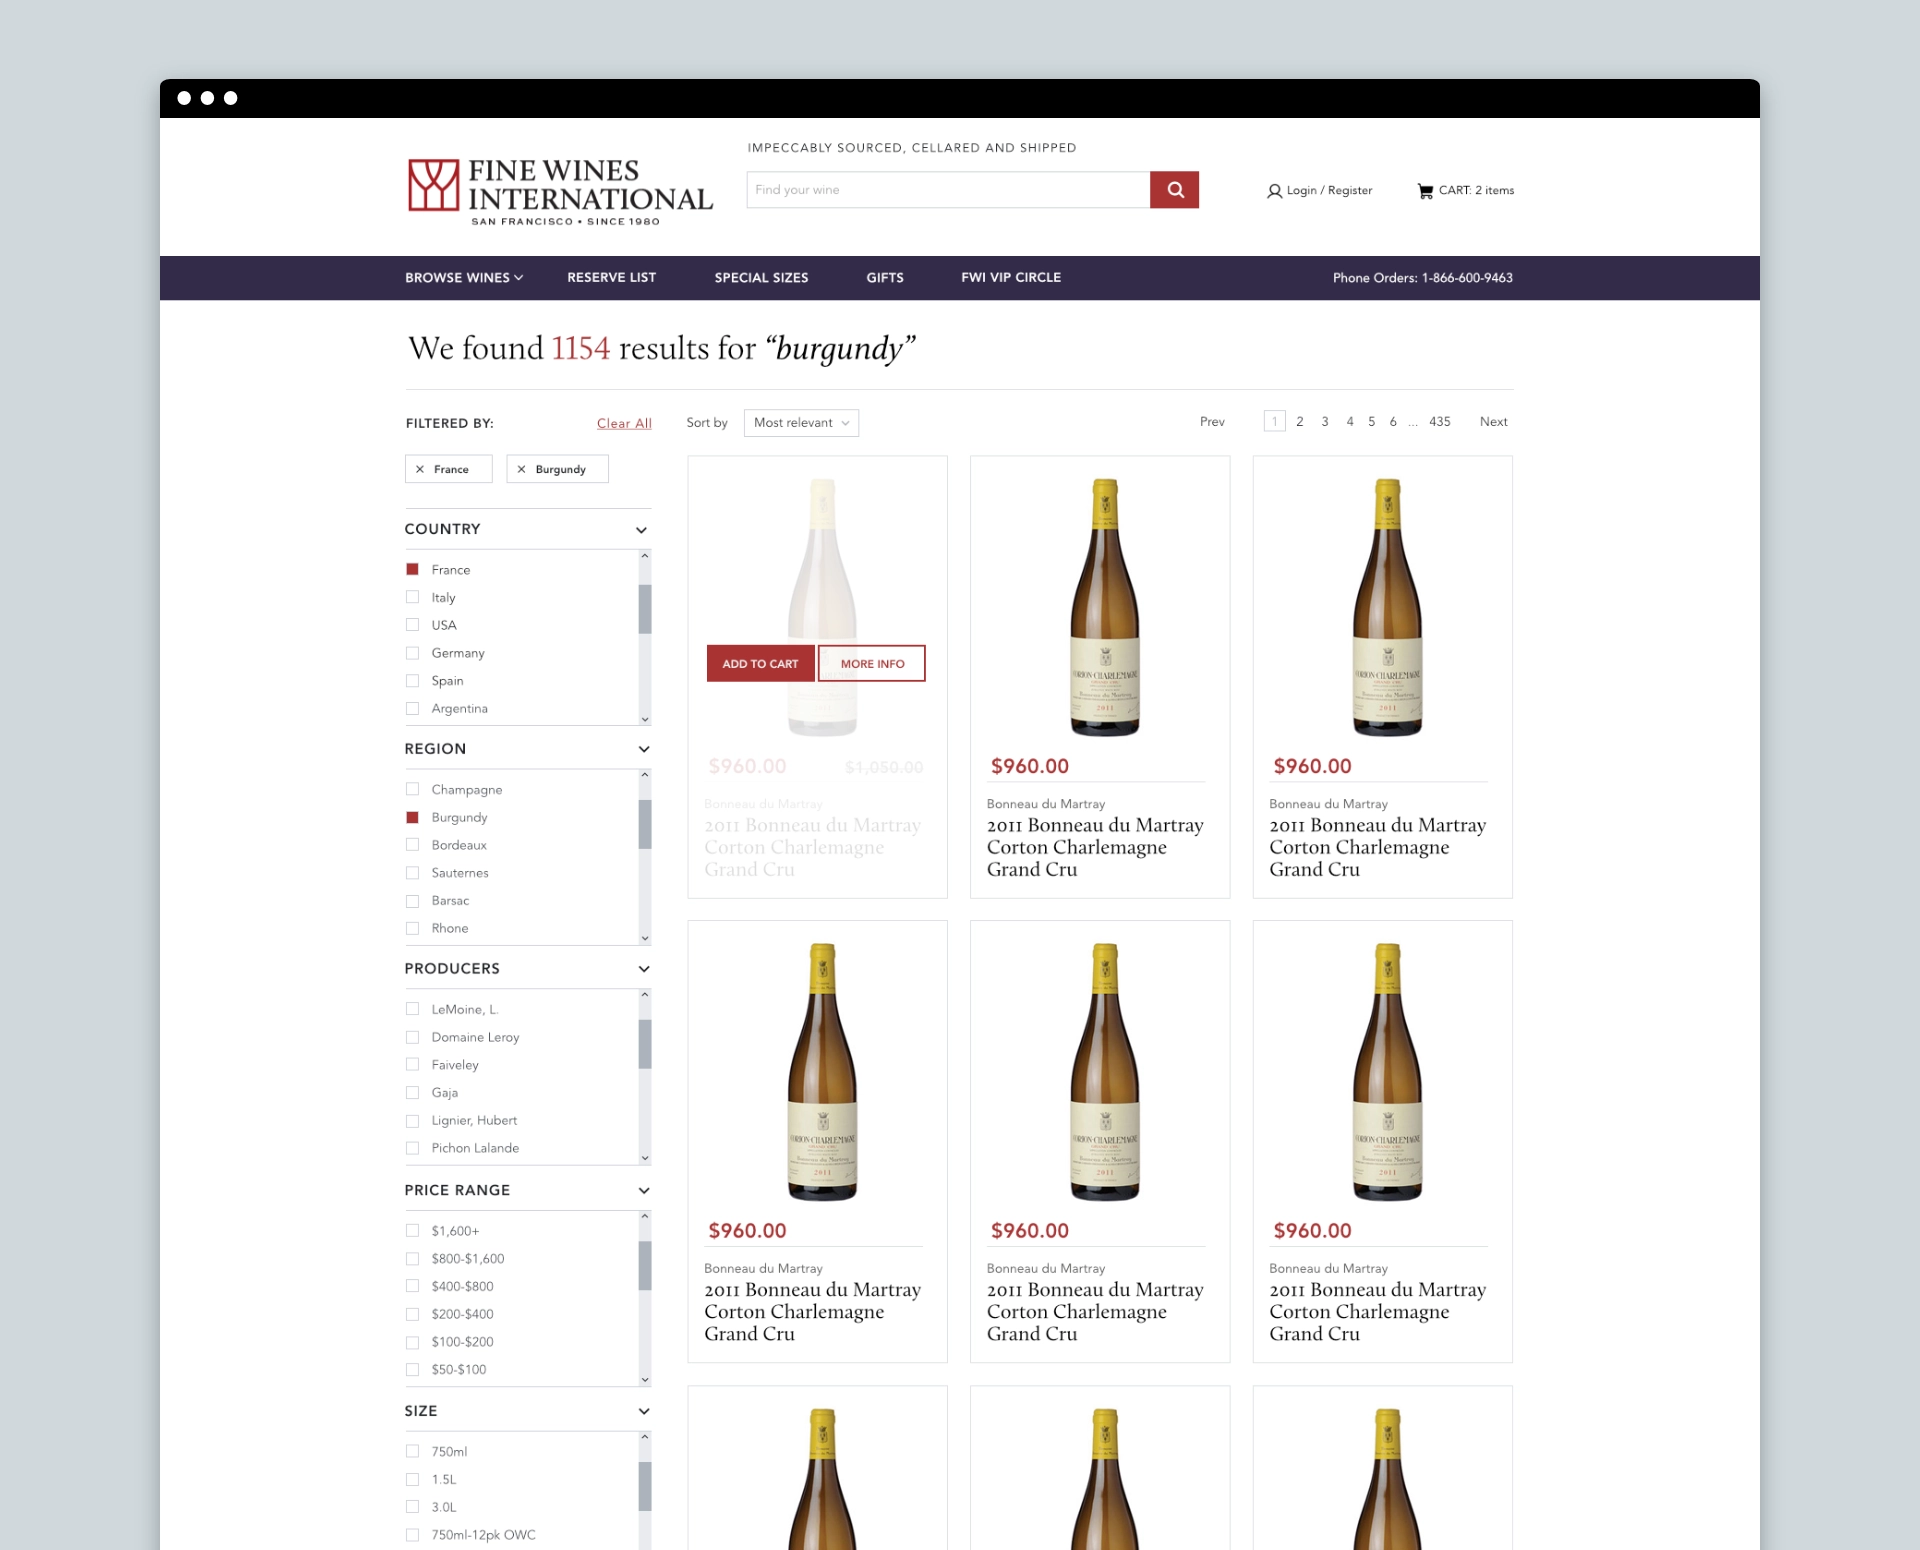Viewport: 1920px width, 1550px height.
Task: Open the Browse Wines dropdown menu
Action: coord(464,278)
